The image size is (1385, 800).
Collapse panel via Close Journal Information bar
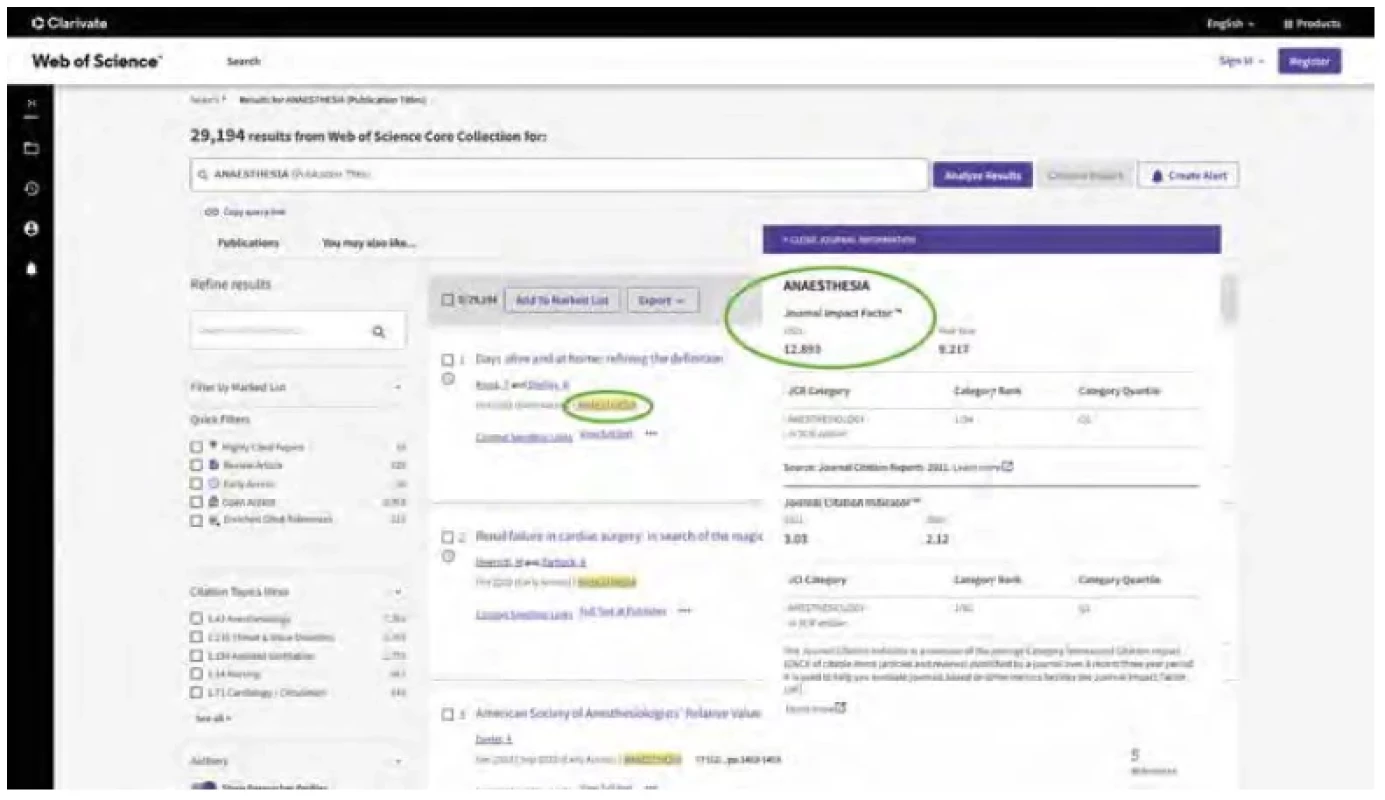[991, 240]
